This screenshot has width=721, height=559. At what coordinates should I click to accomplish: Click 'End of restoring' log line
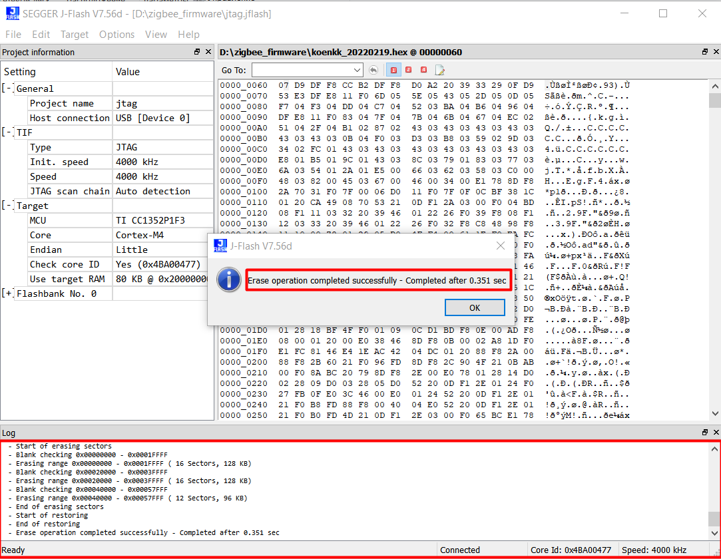click(48, 524)
